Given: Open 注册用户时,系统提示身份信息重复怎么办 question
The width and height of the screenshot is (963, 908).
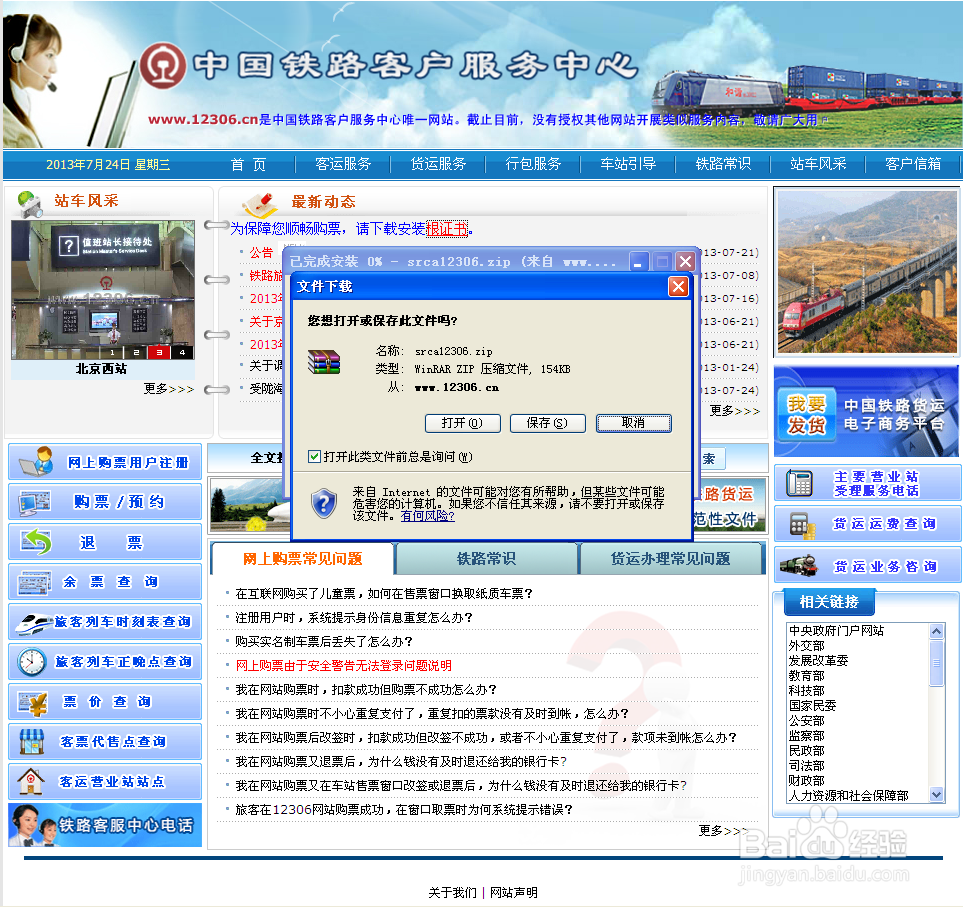Looking at the screenshot, I should [x=354, y=617].
